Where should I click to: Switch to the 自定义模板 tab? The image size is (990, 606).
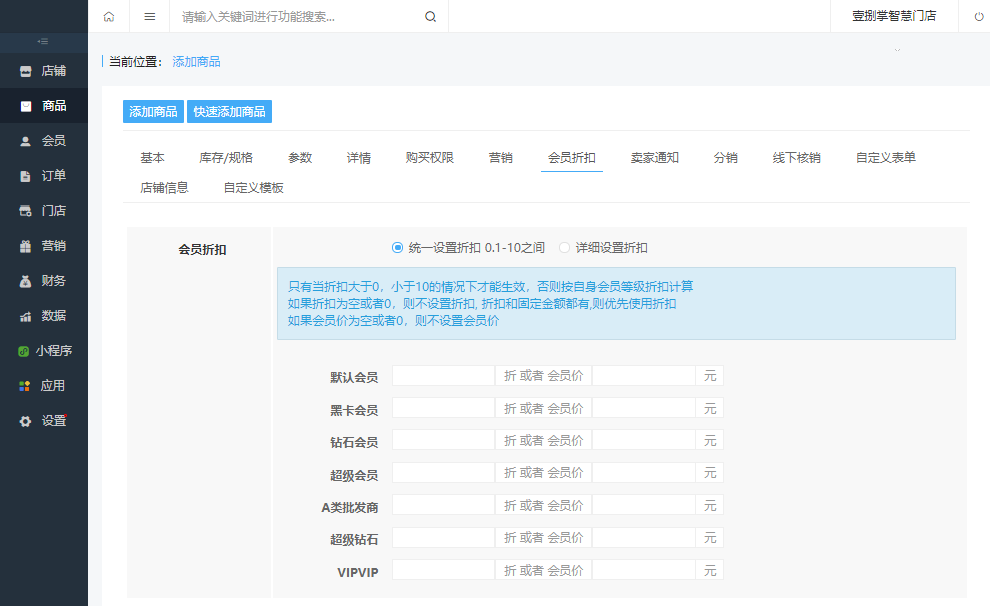click(x=253, y=187)
